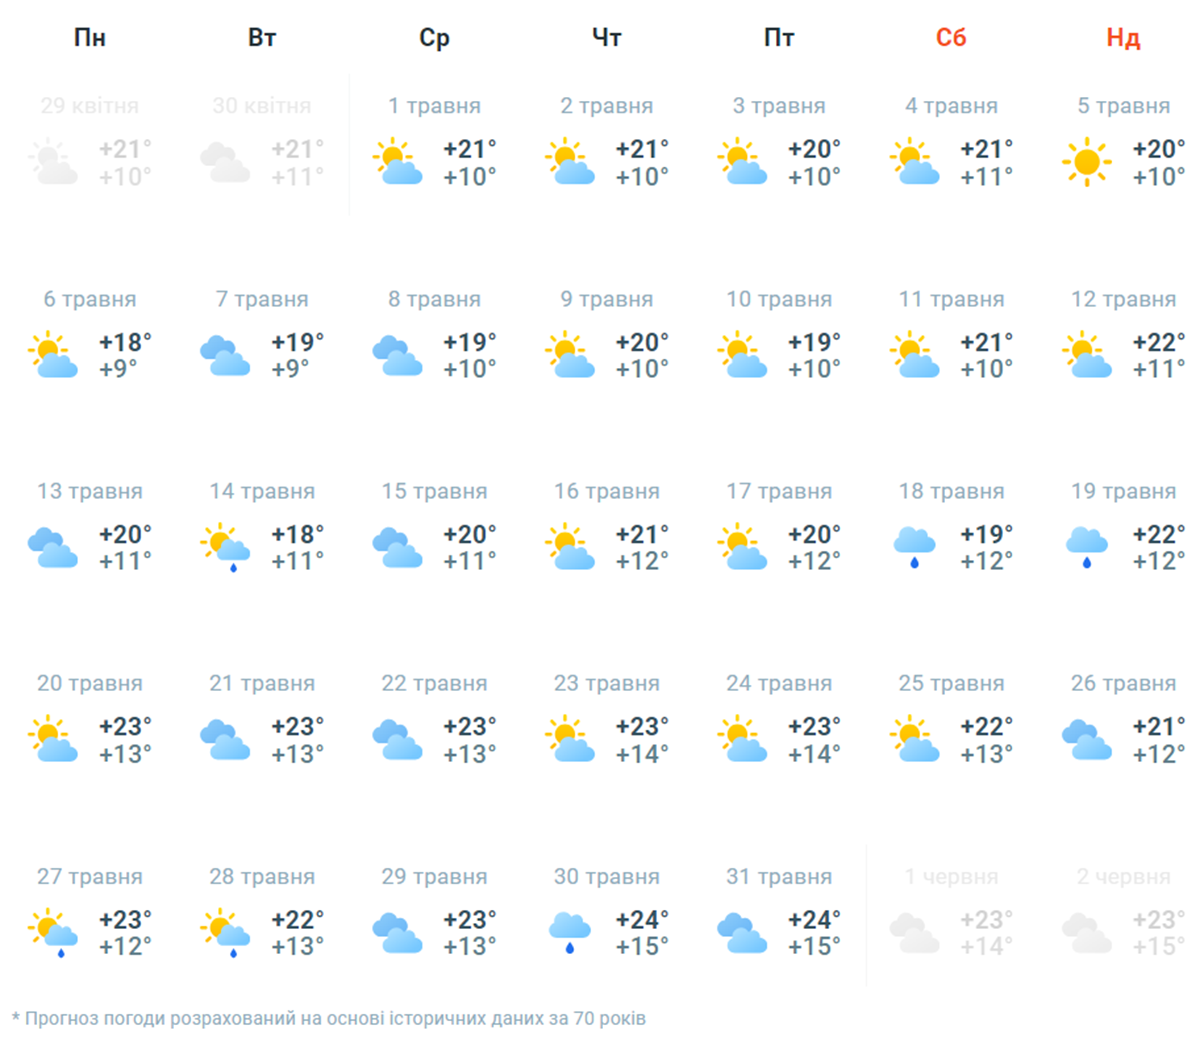
Task: Open the 24 травня date link
Action: (x=779, y=683)
